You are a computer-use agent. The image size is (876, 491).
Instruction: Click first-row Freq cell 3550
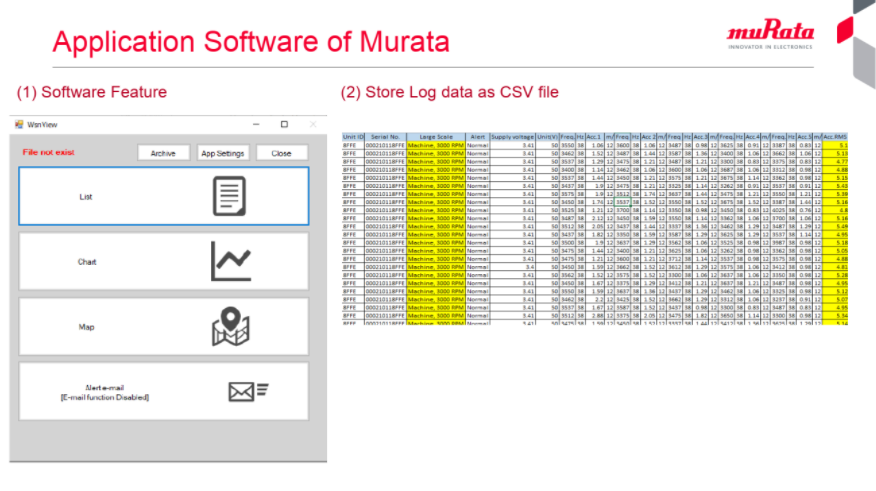tap(568, 145)
